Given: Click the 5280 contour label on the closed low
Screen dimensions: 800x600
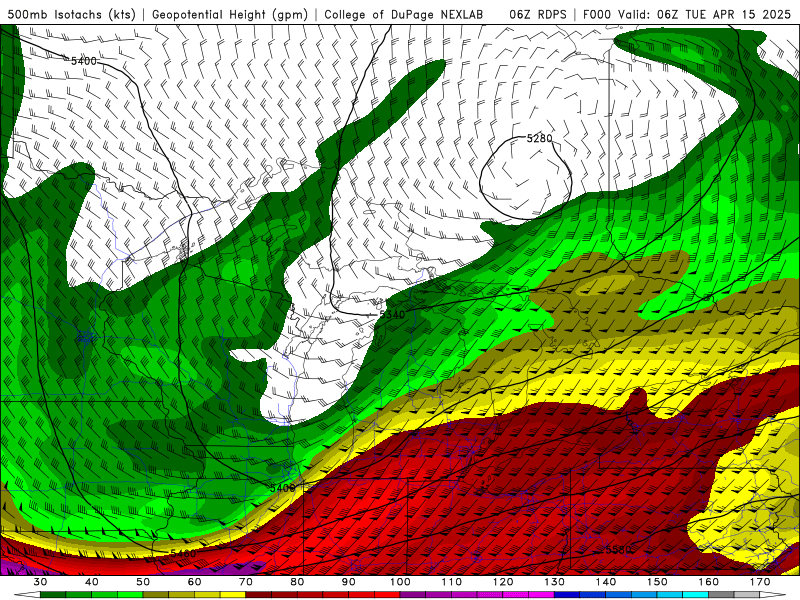Looking at the screenshot, I should pos(539,138).
